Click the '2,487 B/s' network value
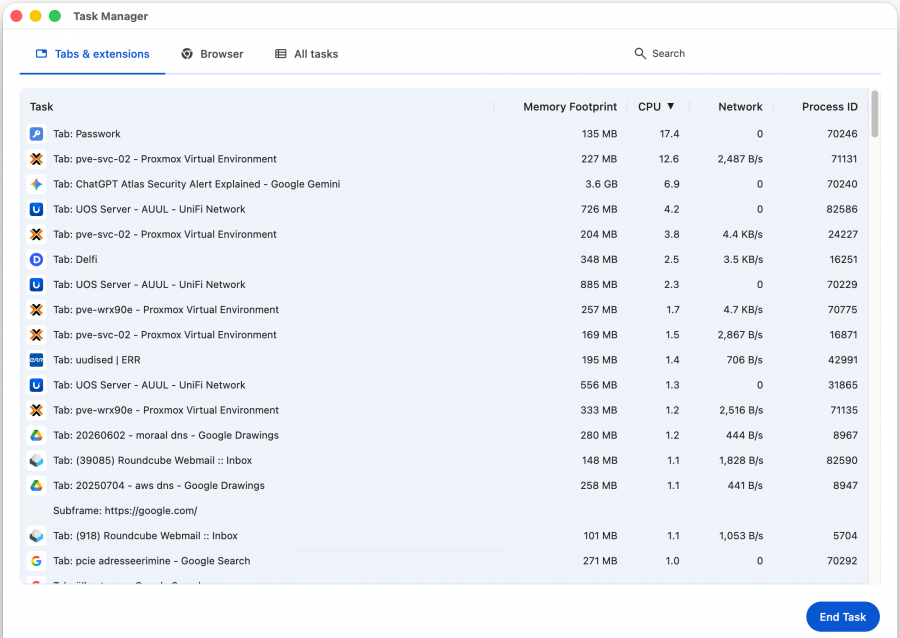 coord(740,159)
